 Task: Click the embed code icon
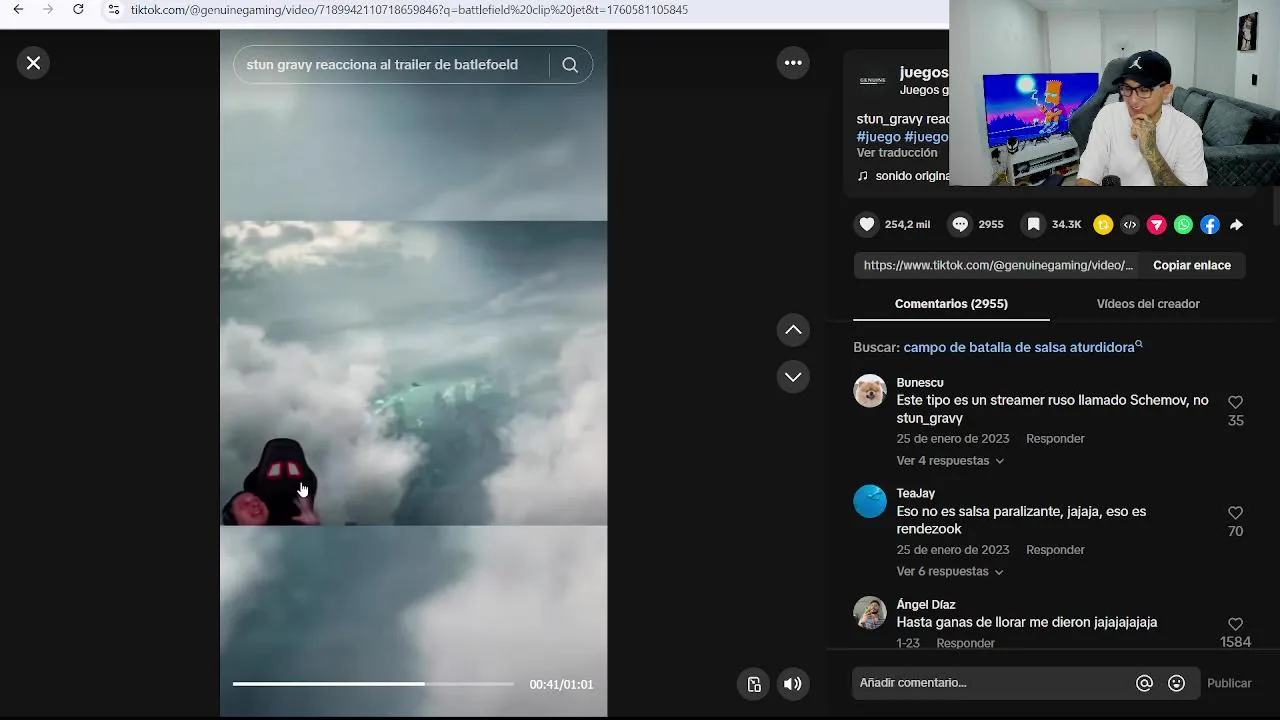(1130, 225)
